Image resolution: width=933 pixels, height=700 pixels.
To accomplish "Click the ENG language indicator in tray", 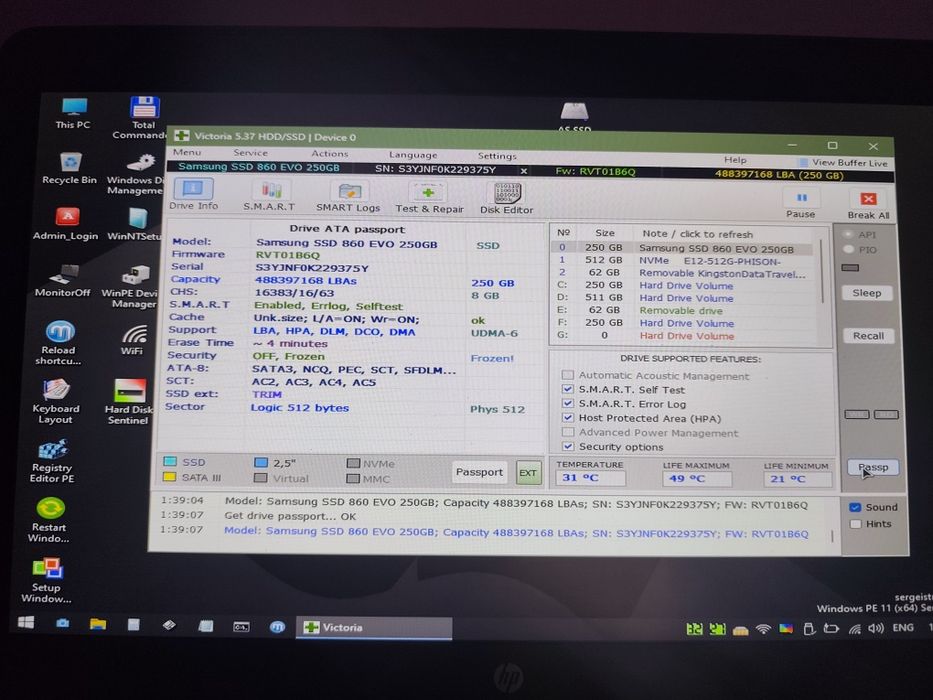I will tap(903, 627).
